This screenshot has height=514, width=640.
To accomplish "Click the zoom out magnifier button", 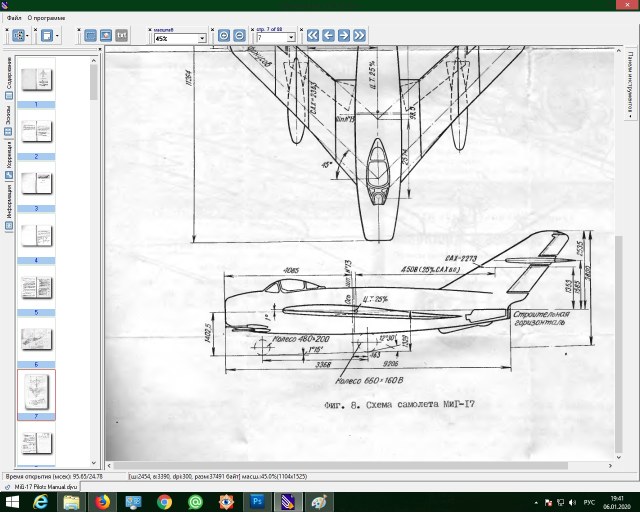I will click(x=239, y=35).
